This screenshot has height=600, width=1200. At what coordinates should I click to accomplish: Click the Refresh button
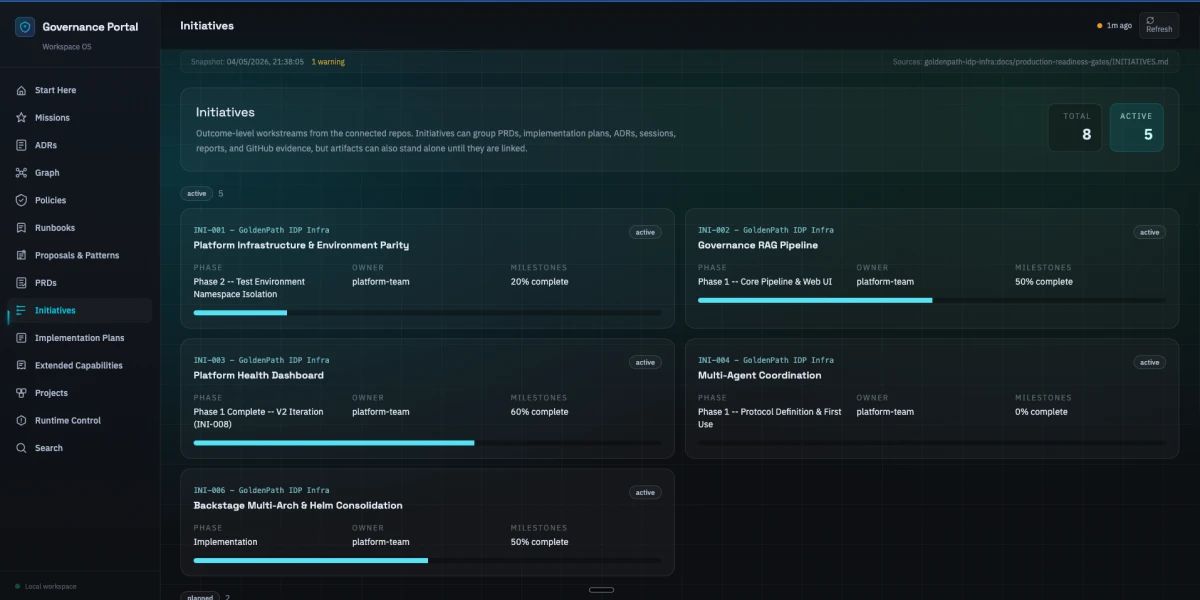pos(1159,25)
